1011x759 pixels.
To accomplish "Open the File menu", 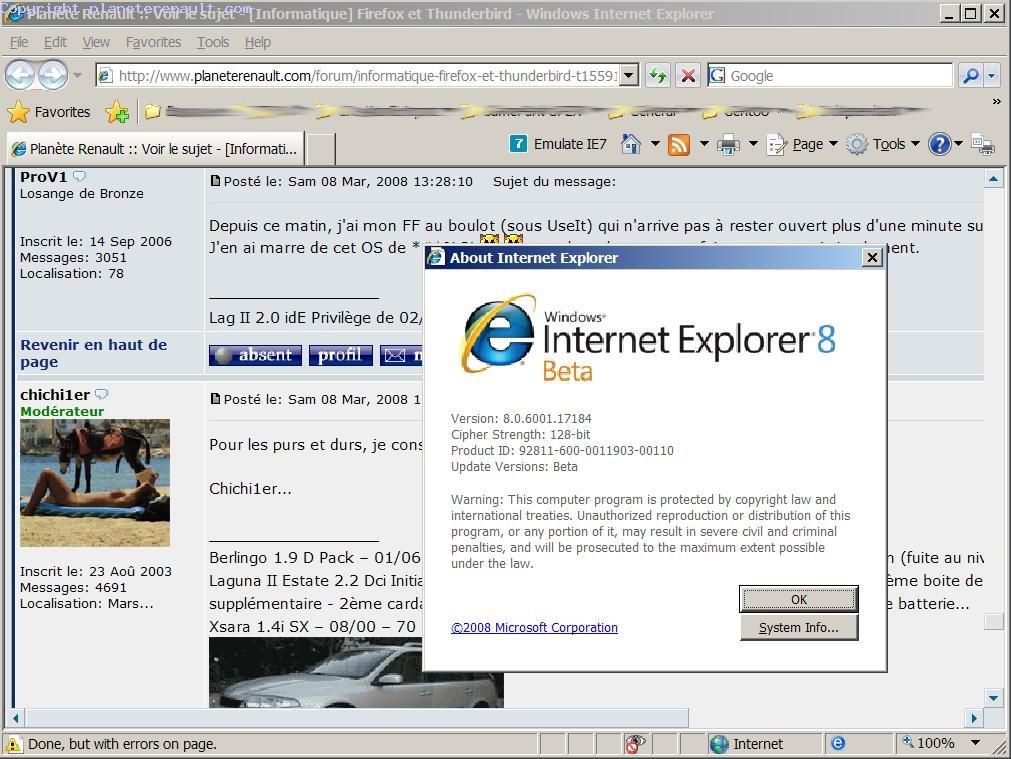I will (x=19, y=42).
